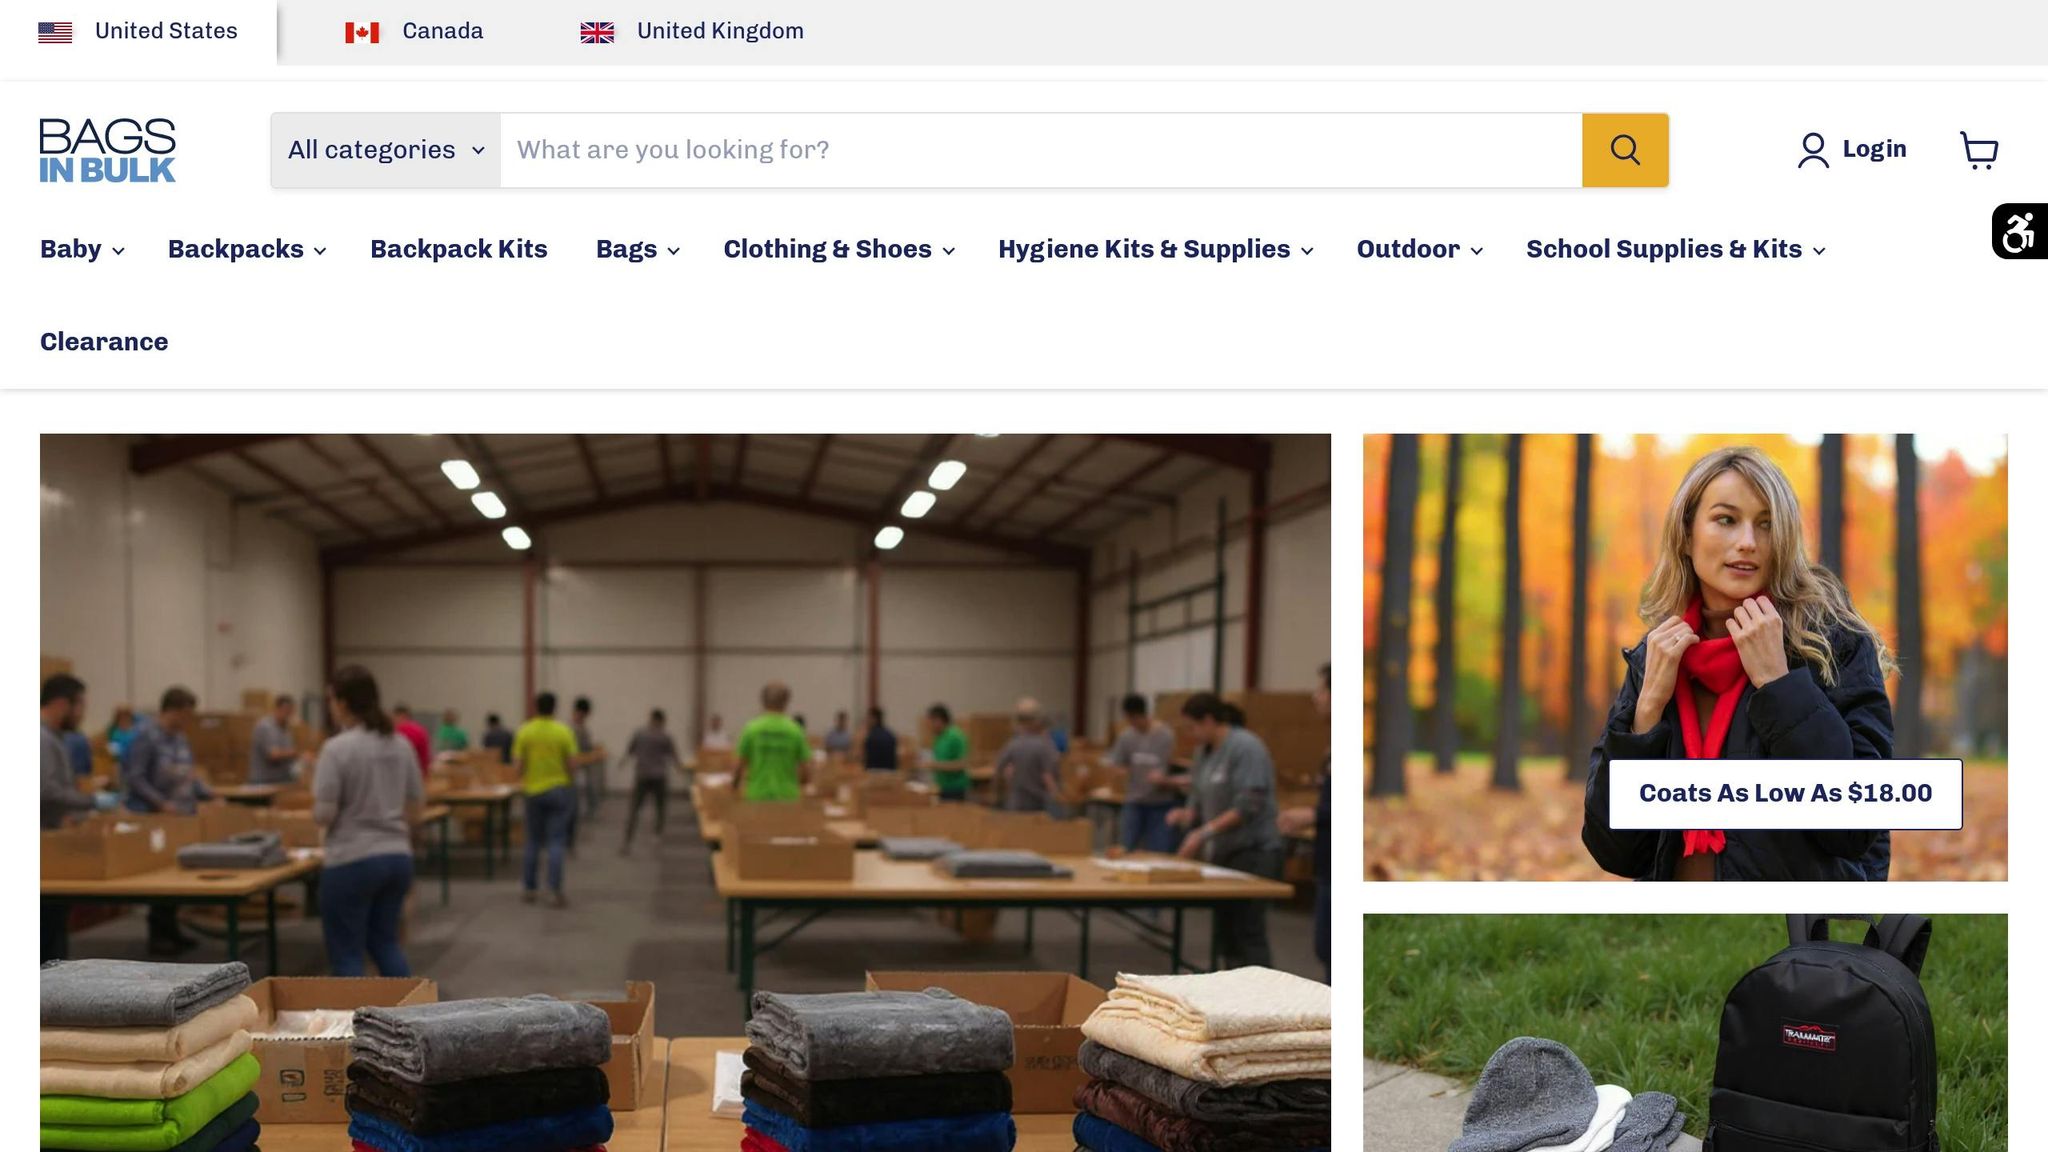This screenshot has height=1152, width=2048.
Task: Expand the School Supplies & Kits menu
Action: coord(1676,249)
